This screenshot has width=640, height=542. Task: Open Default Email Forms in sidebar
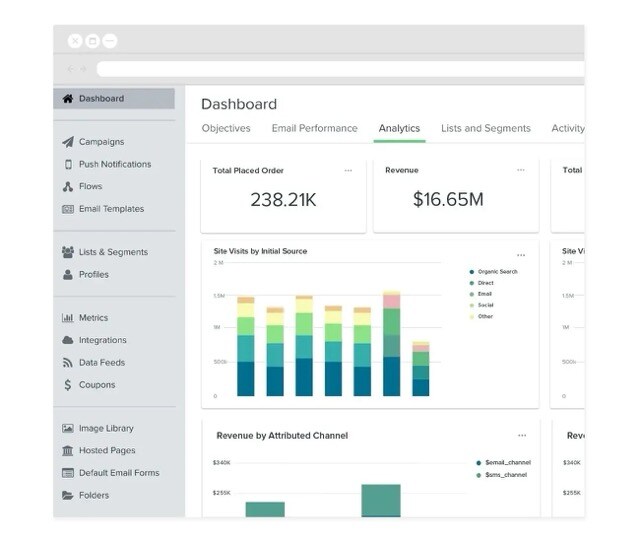(x=118, y=473)
